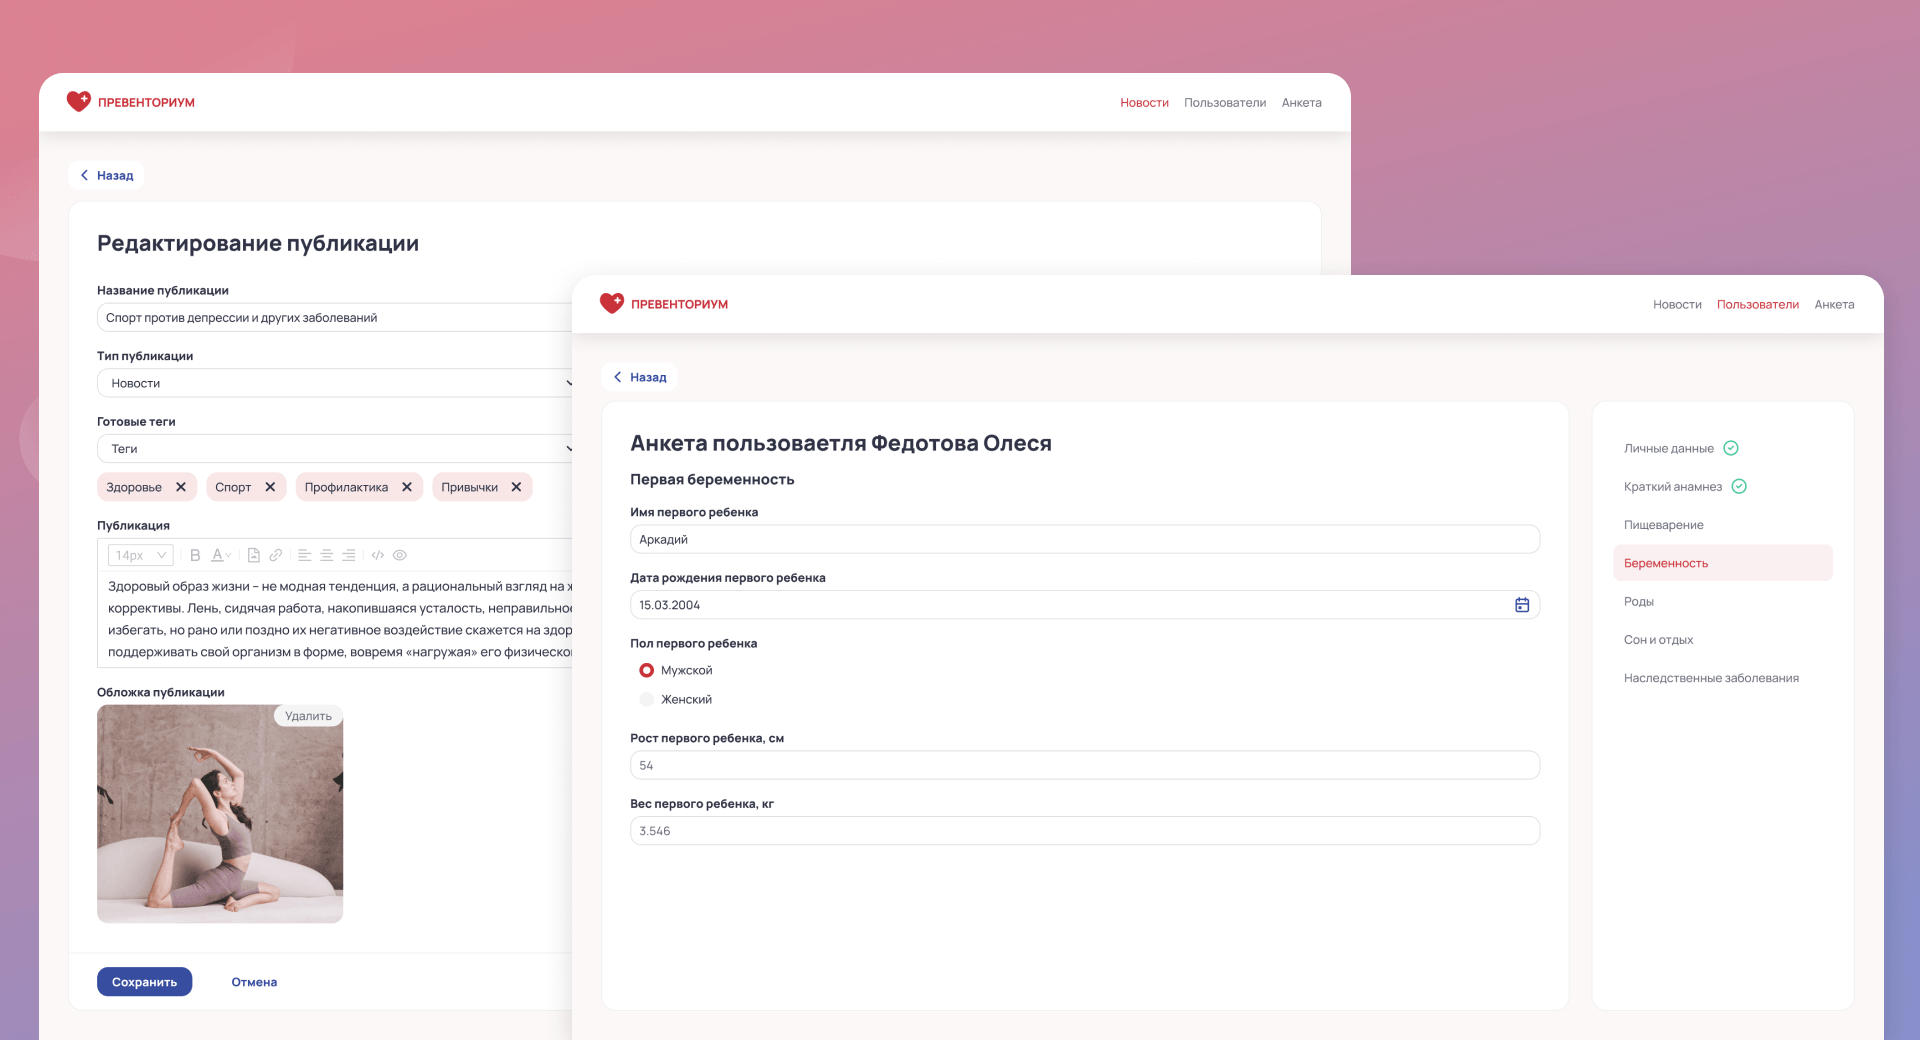Click Удалить on the publication cover image

(308, 716)
